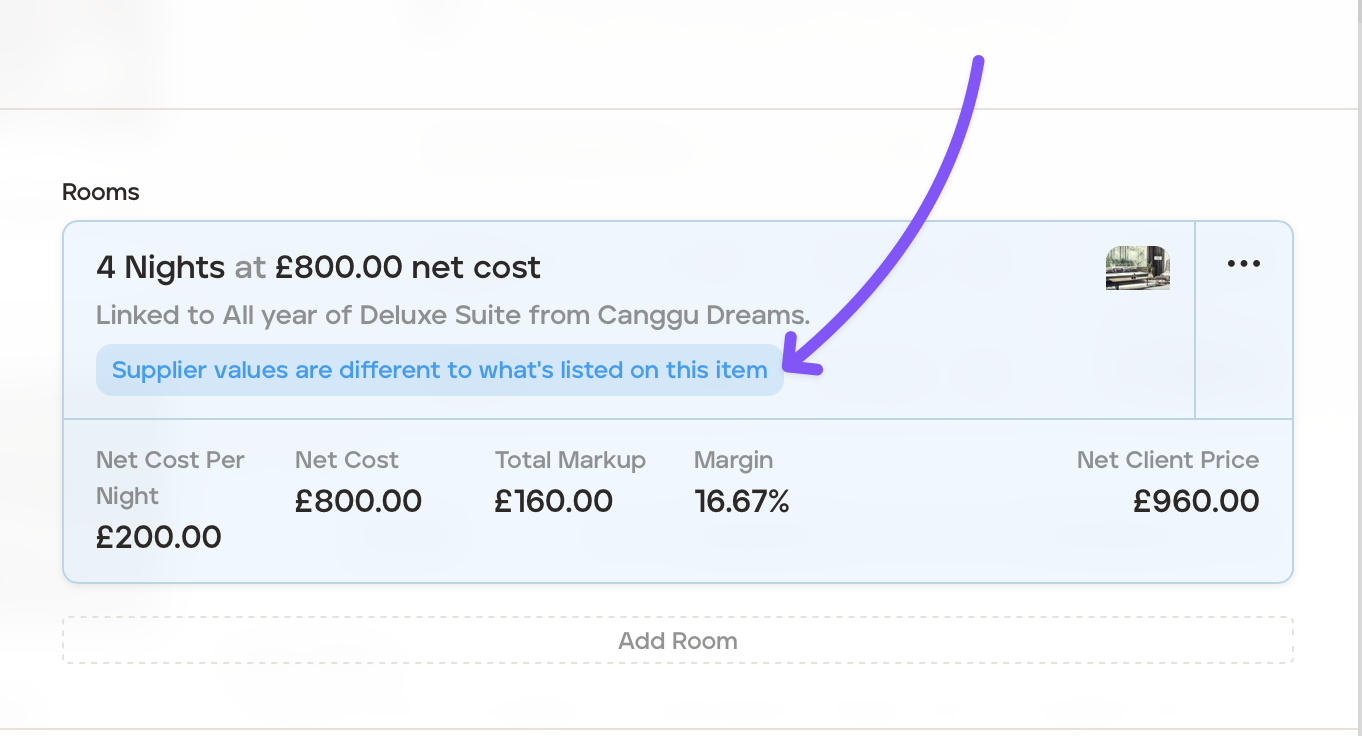Click the £200.00 net cost per night value
1362x736 pixels.
point(158,537)
